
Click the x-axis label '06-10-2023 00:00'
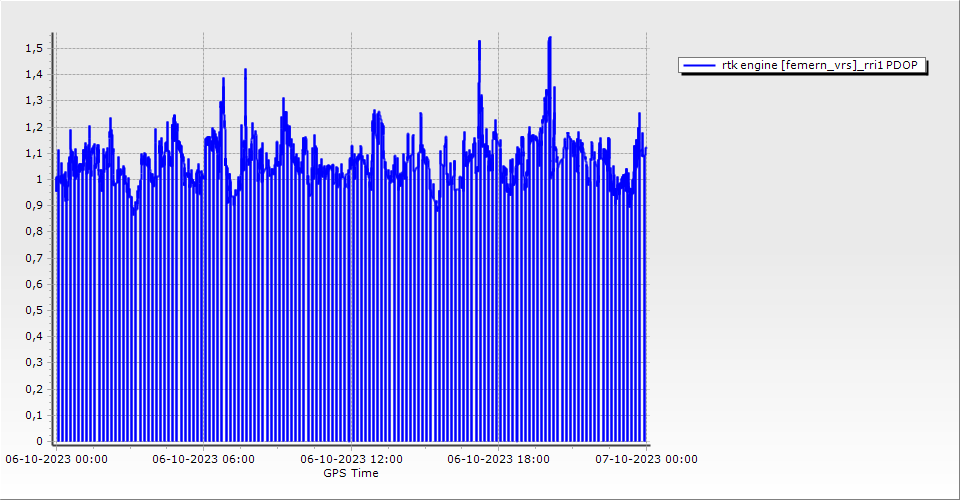click(x=56, y=459)
